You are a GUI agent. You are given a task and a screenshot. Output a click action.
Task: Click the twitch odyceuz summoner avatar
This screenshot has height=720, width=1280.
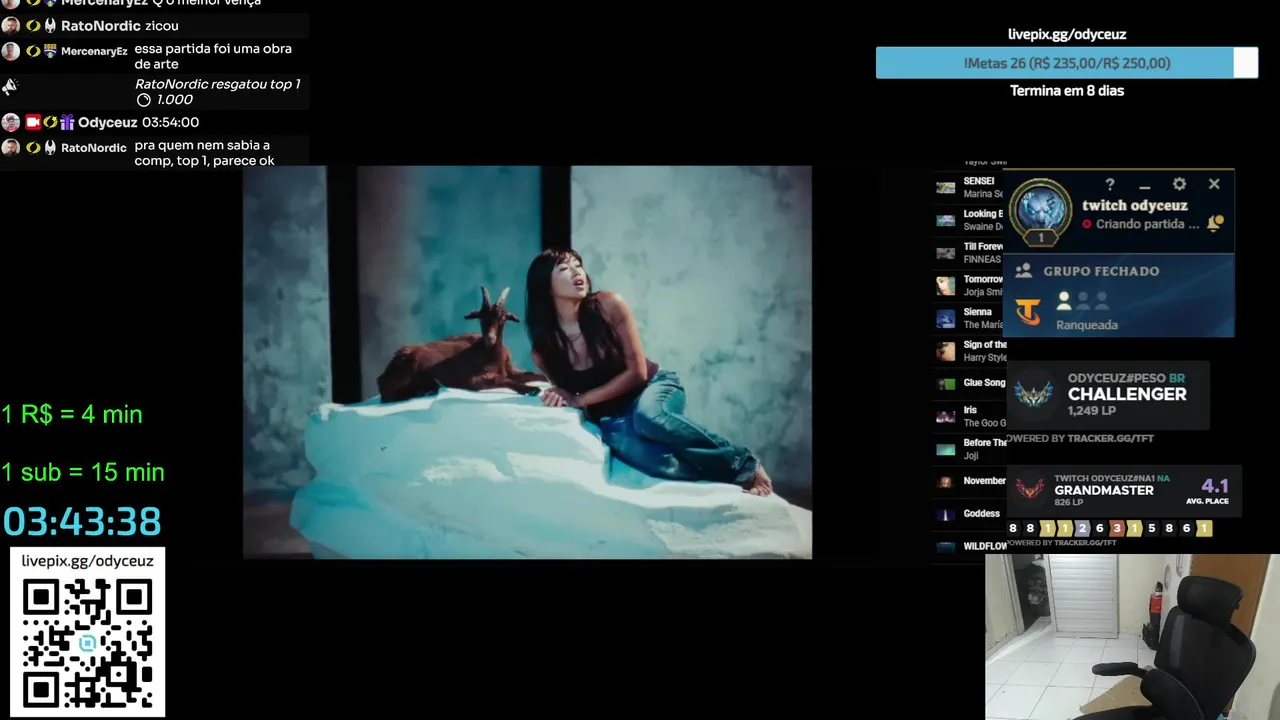point(1040,212)
